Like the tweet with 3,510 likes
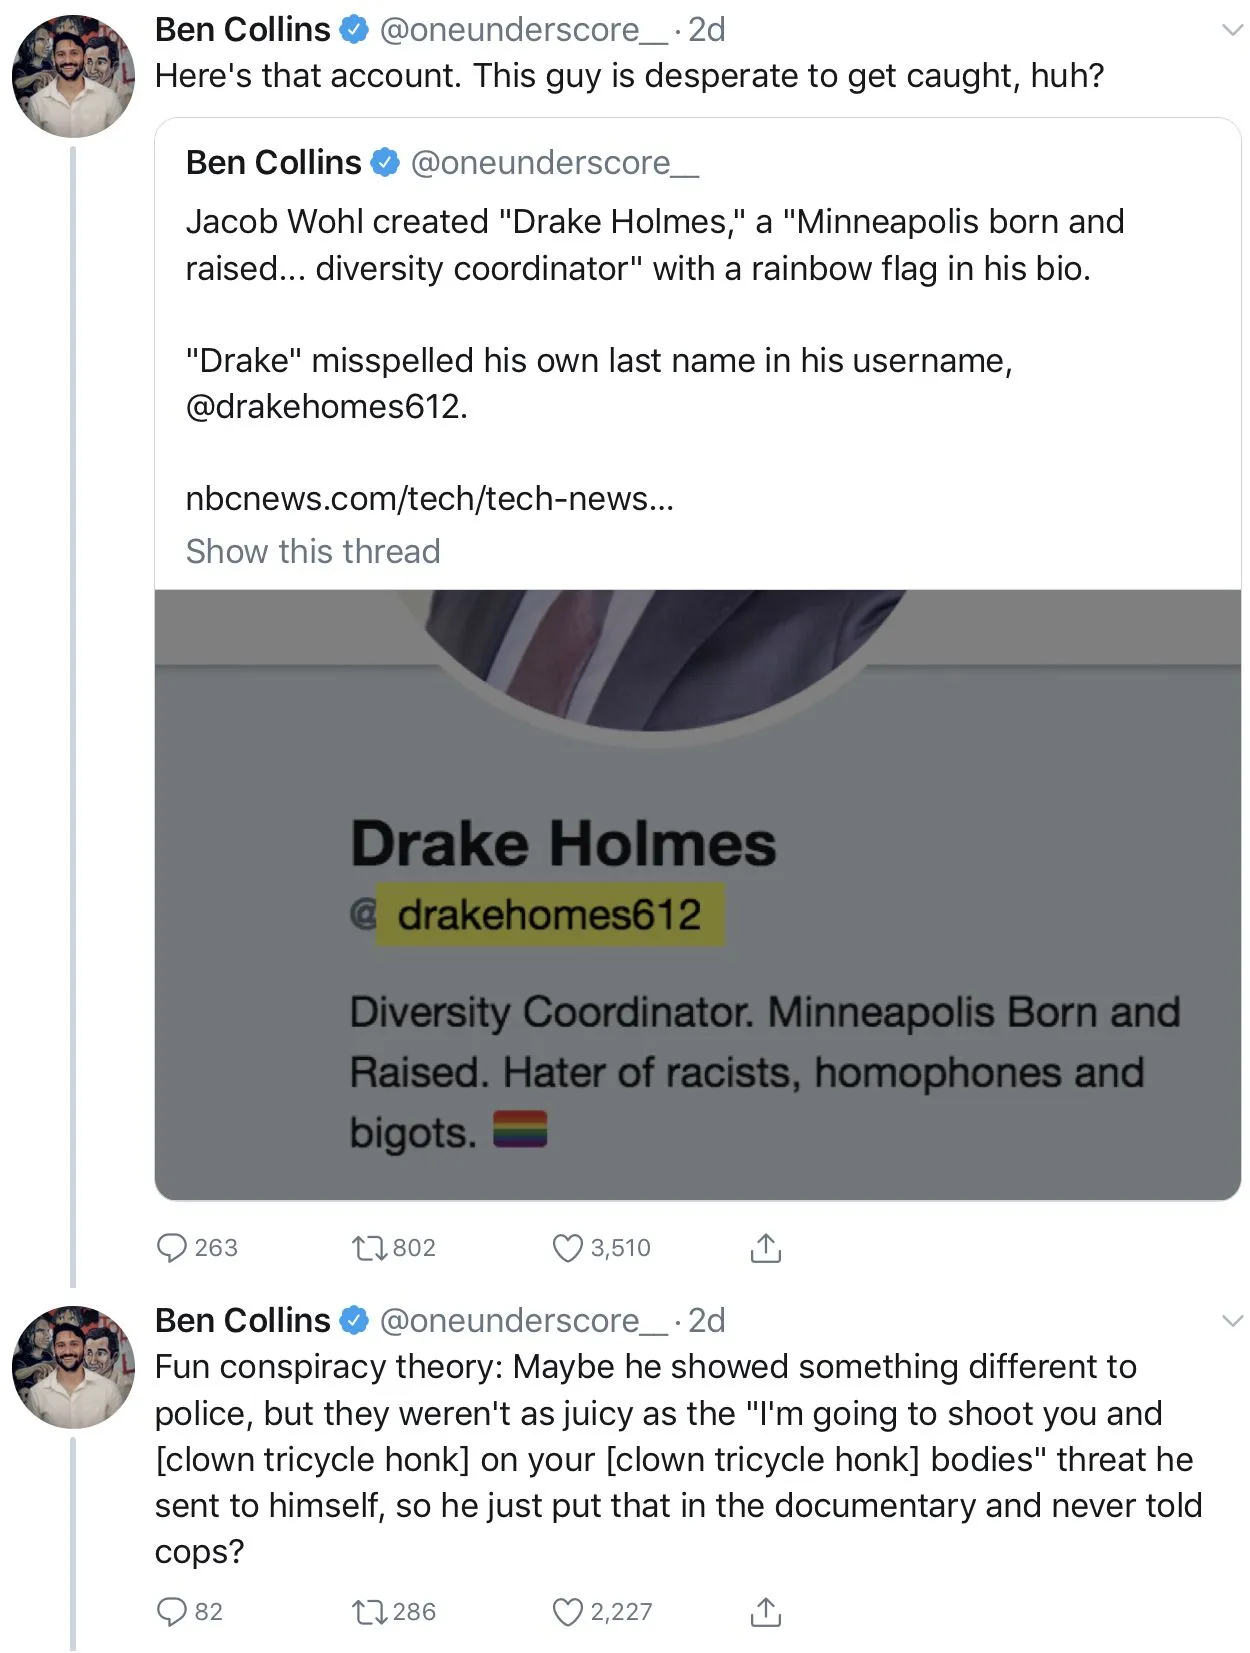Screen dimensions: 1250x1653 (567, 1247)
